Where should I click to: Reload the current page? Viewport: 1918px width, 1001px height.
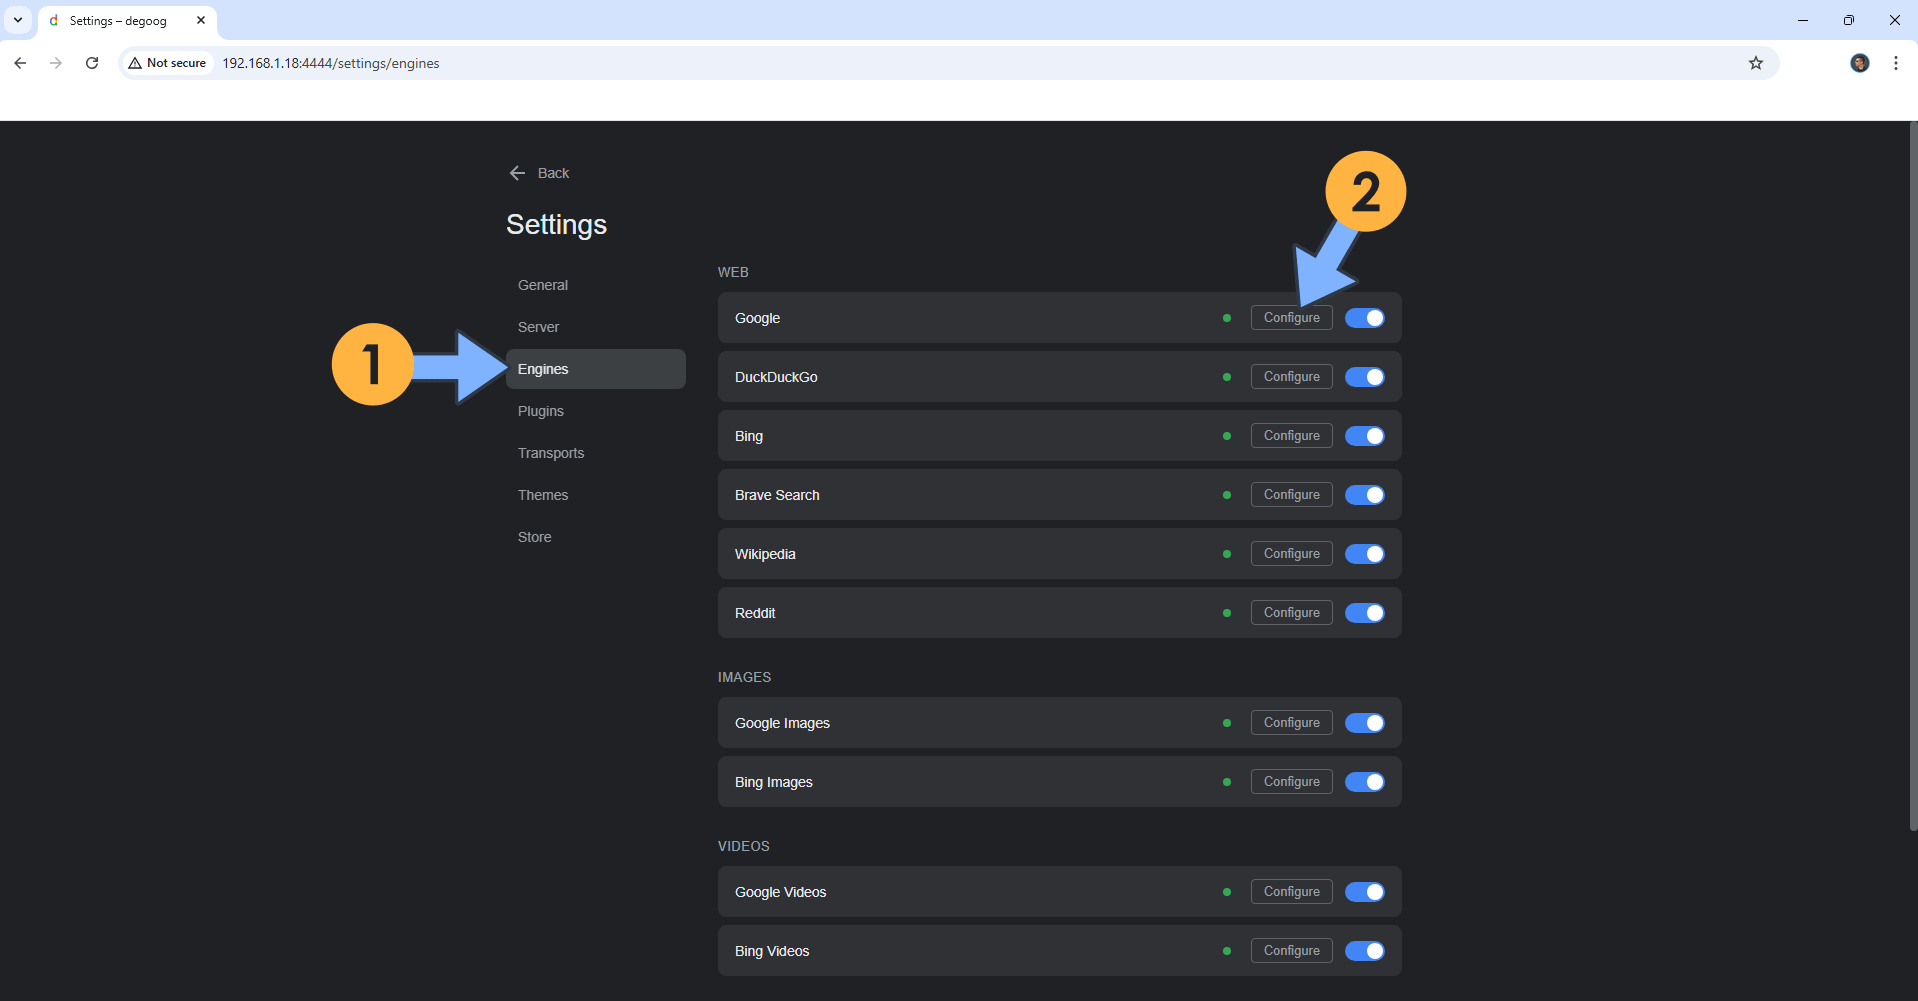pos(91,63)
